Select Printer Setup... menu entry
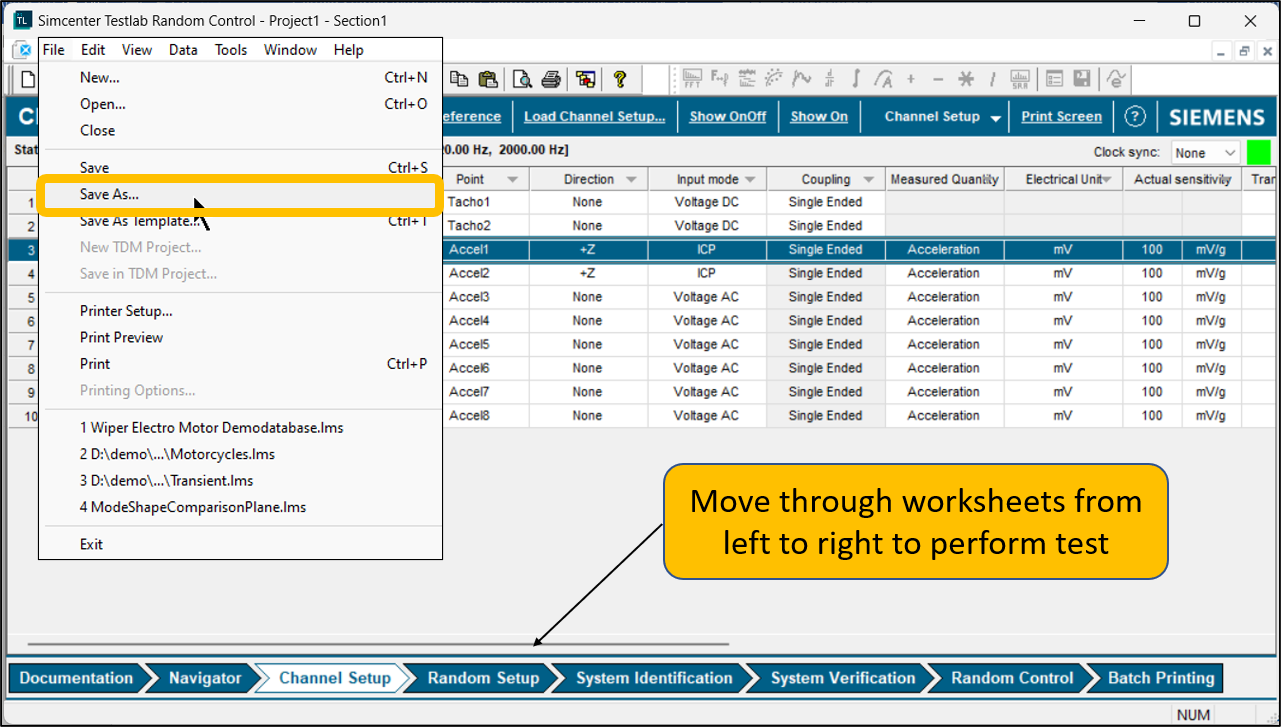Screen dimensions: 1281x727 [126, 311]
